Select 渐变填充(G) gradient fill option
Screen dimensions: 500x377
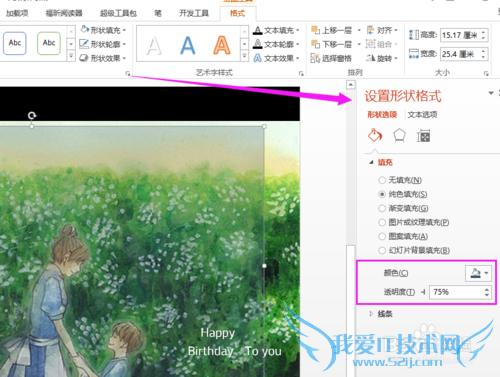(x=403, y=208)
